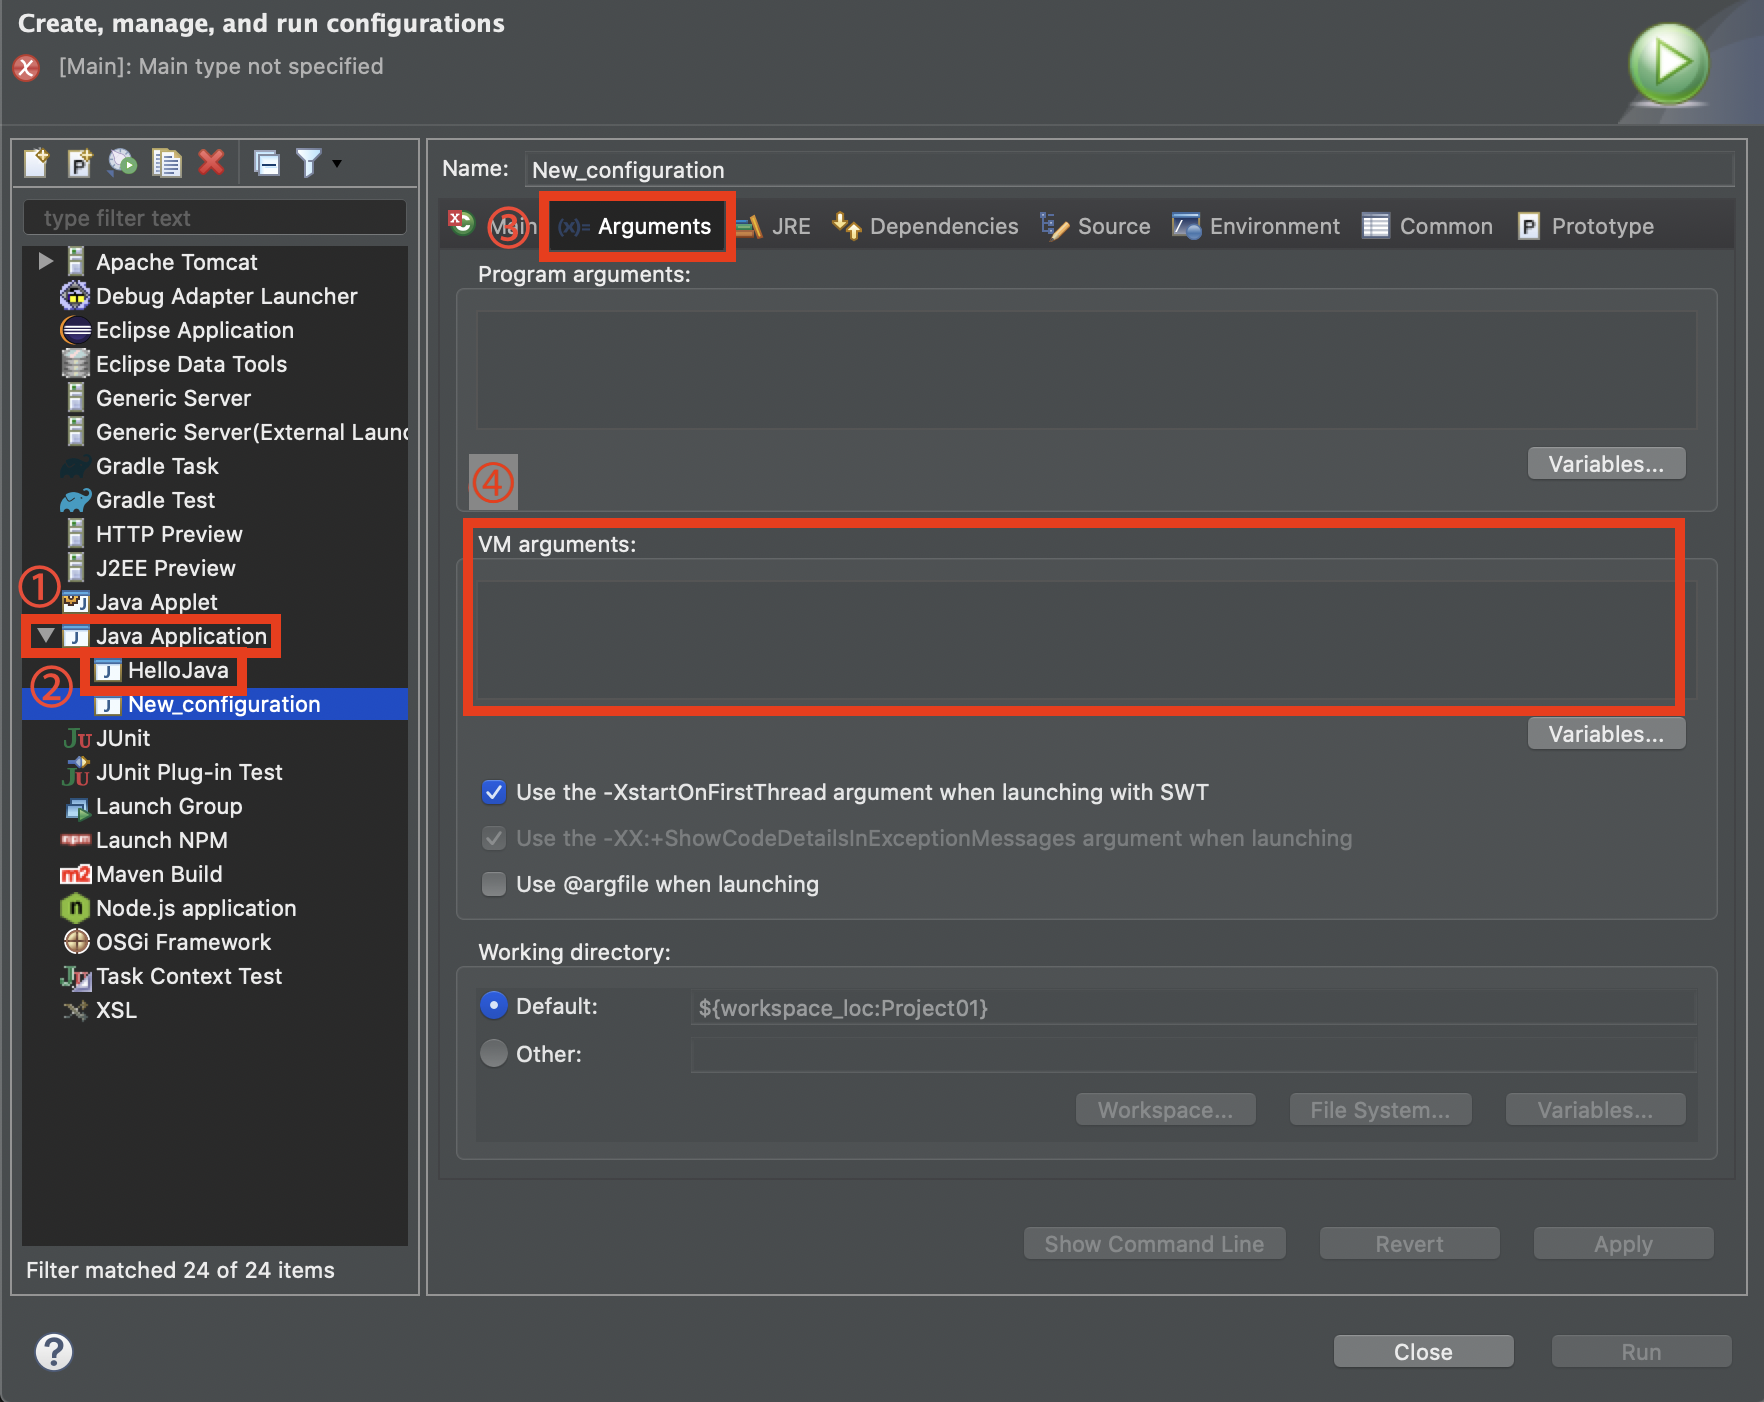
Task: Click the JUnit Plug-in Test icon
Action: (75, 771)
